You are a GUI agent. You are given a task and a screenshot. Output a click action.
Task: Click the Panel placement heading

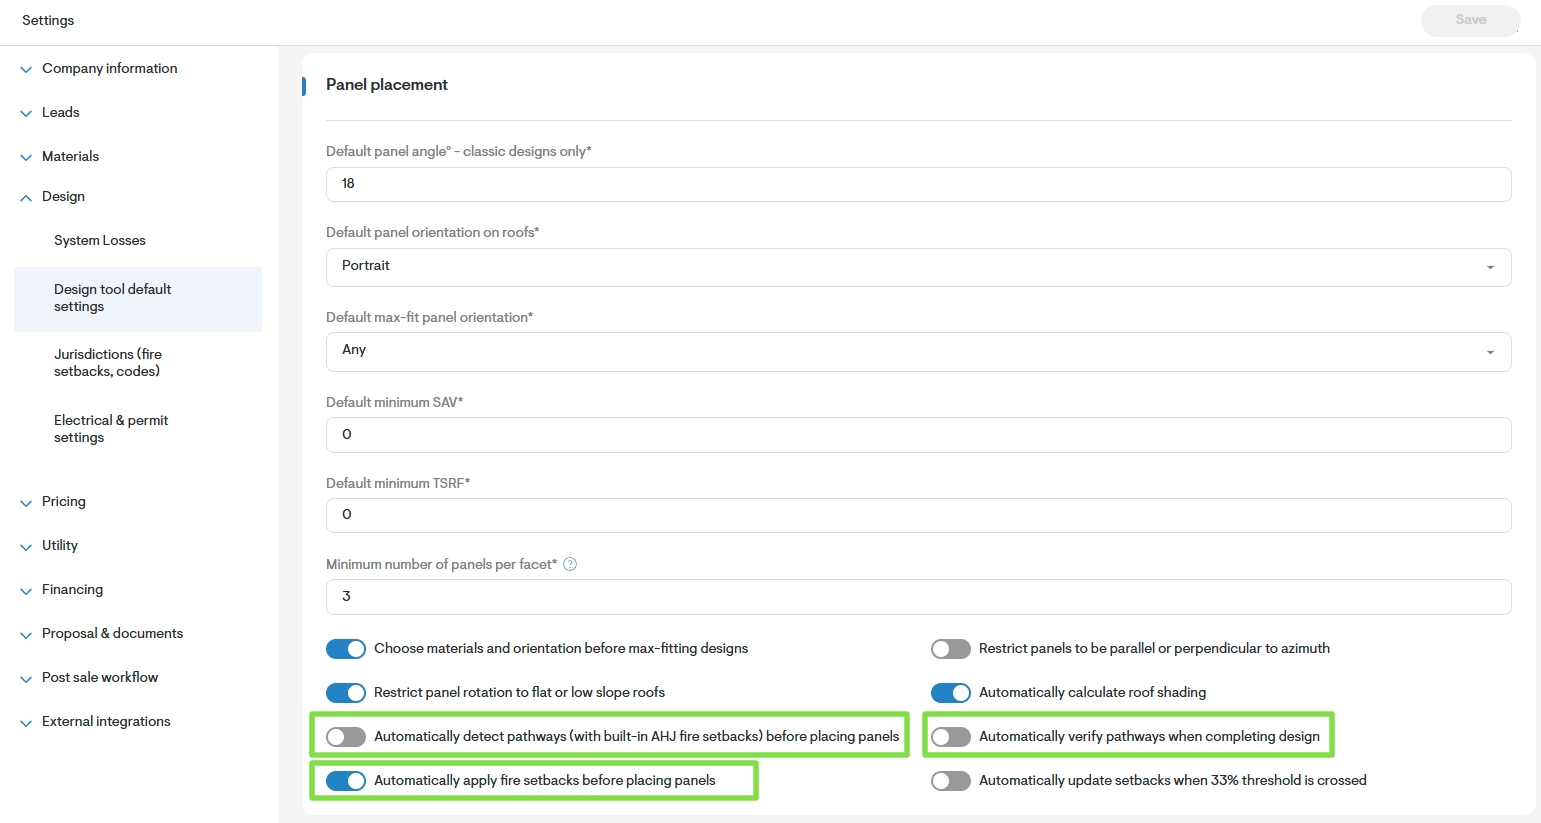387,85
